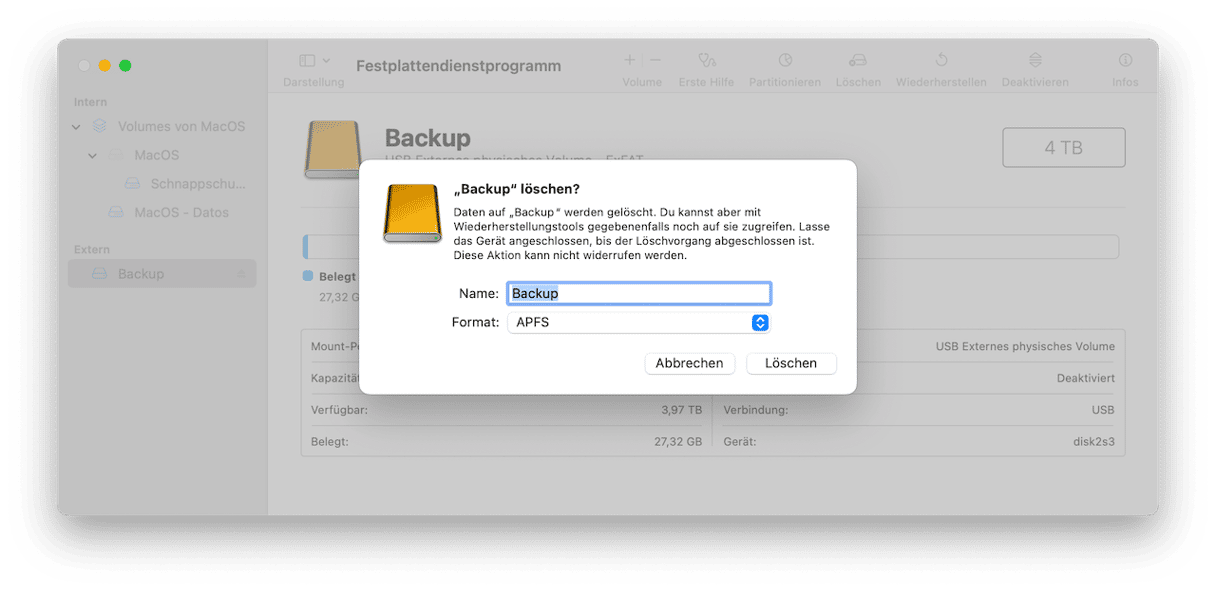Click the Abbrechen button

click(689, 363)
